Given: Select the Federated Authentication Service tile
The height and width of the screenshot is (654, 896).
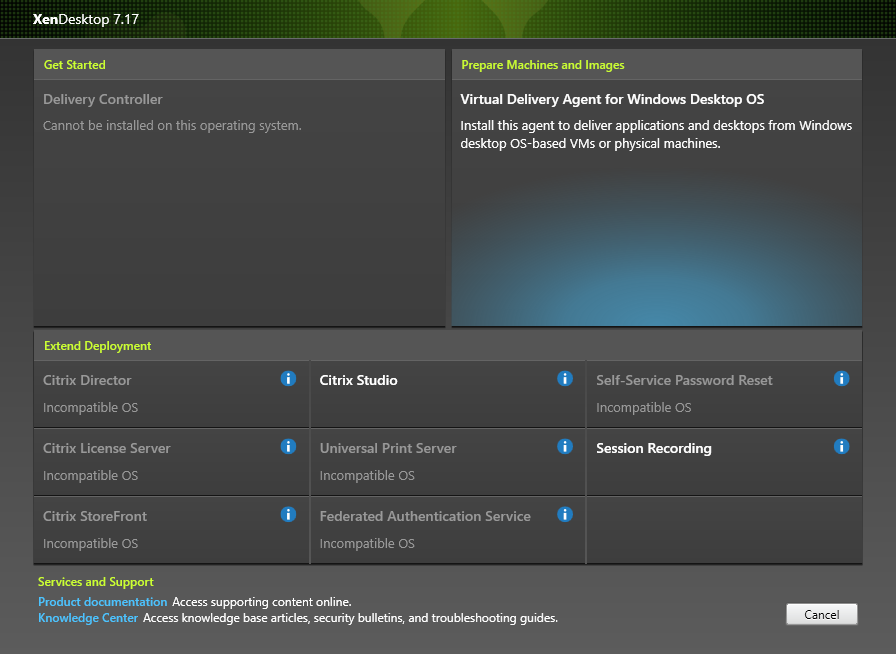Looking at the screenshot, I should [x=448, y=530].
